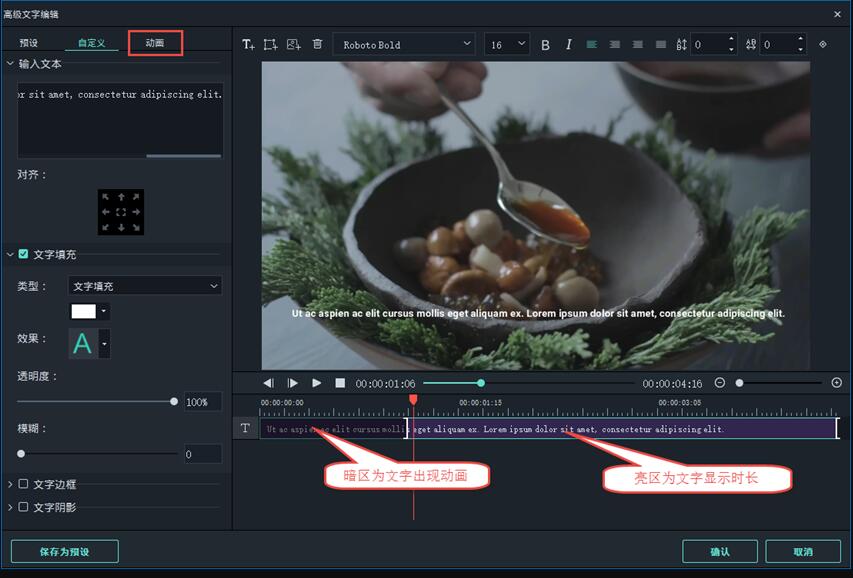The height and width of the screenshot is (578, 853).
Task: Click the 保存为预设 button
Action: (65, 551)
